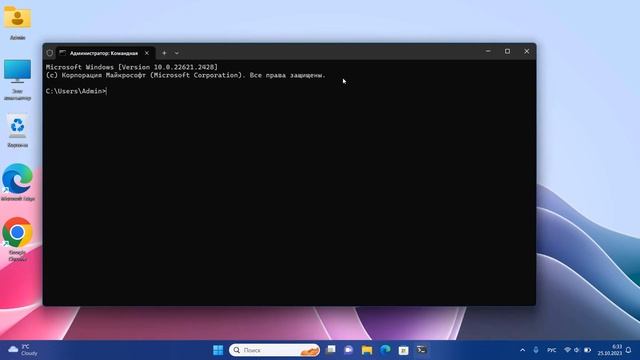Close the terminal window
Viewport: 640px width, 360px height.
coord(527,51)
